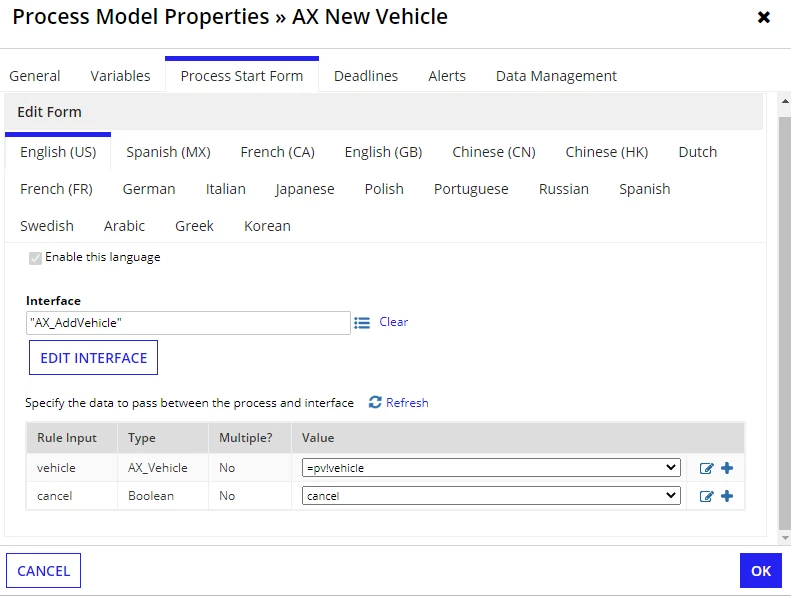Click the Value column header
The width and height of the screenshot is (791, 596).
click(x=518, y=438)
